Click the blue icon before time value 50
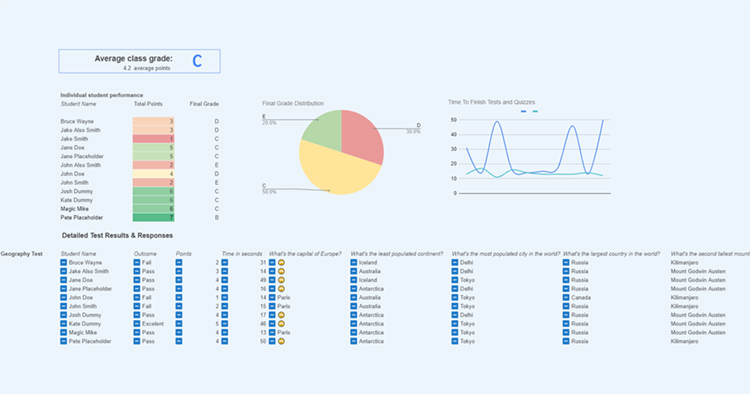 tap(225, 341)
